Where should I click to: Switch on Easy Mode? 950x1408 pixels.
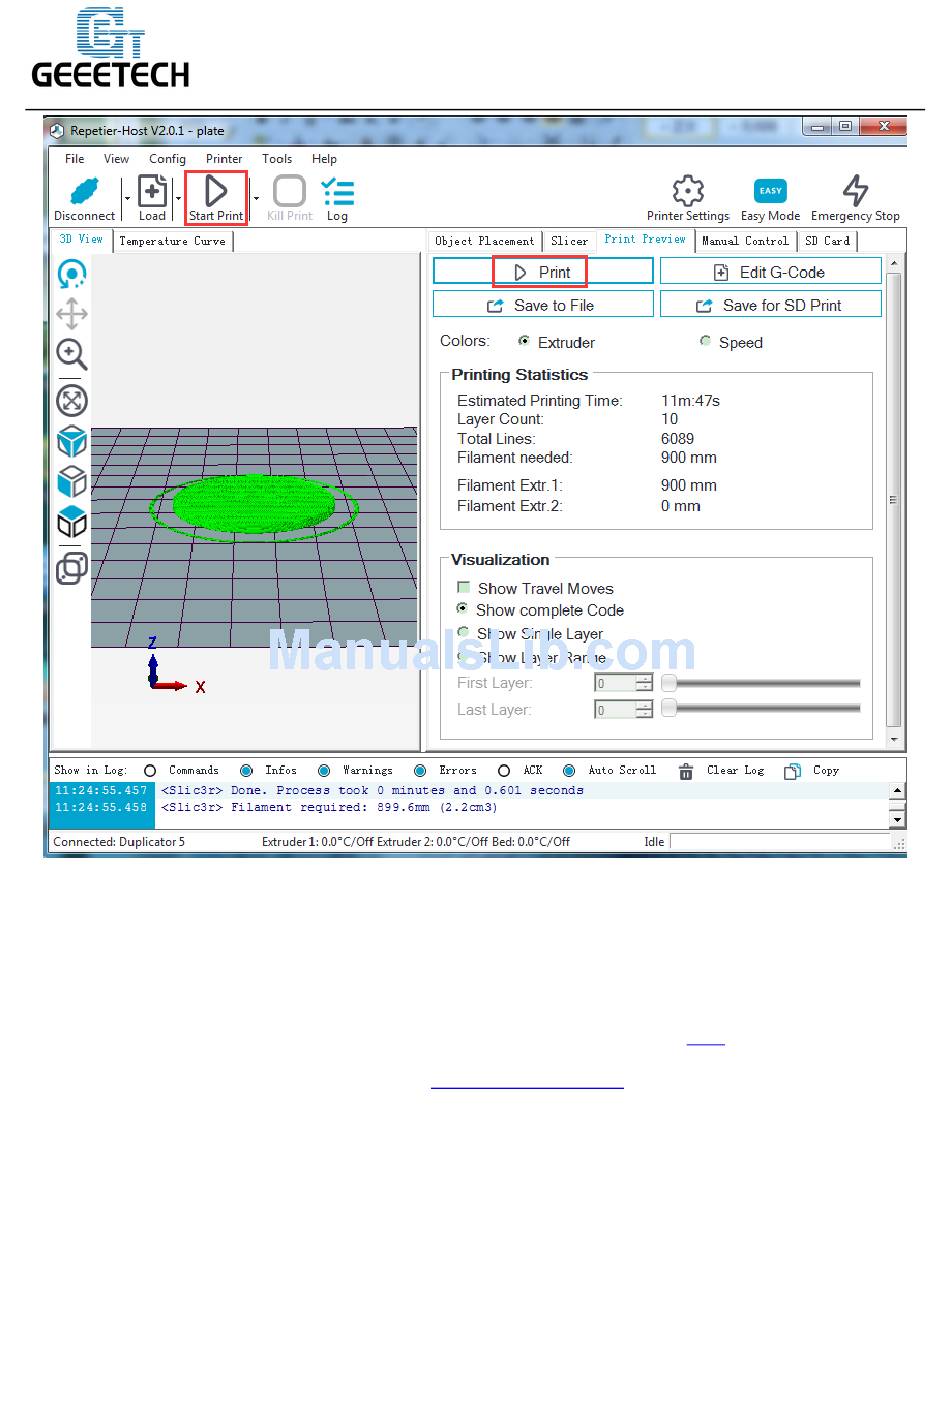[770, 191]
